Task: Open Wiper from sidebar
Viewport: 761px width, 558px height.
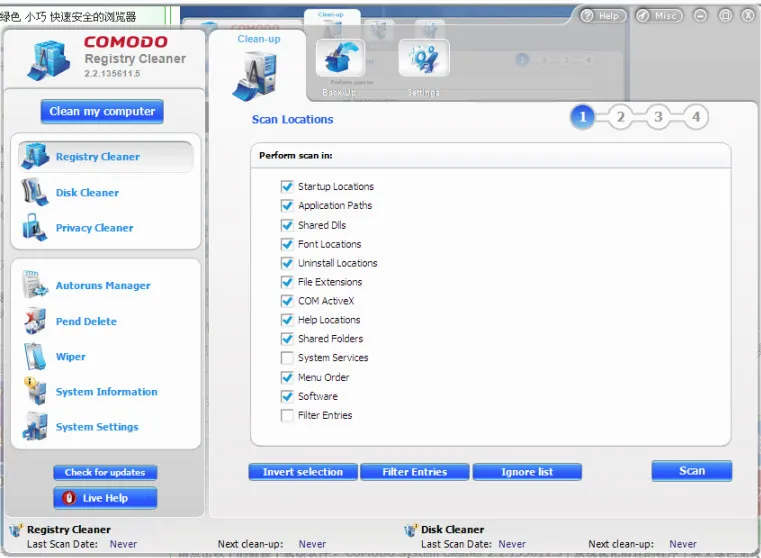Action: (x=70, y=357)
